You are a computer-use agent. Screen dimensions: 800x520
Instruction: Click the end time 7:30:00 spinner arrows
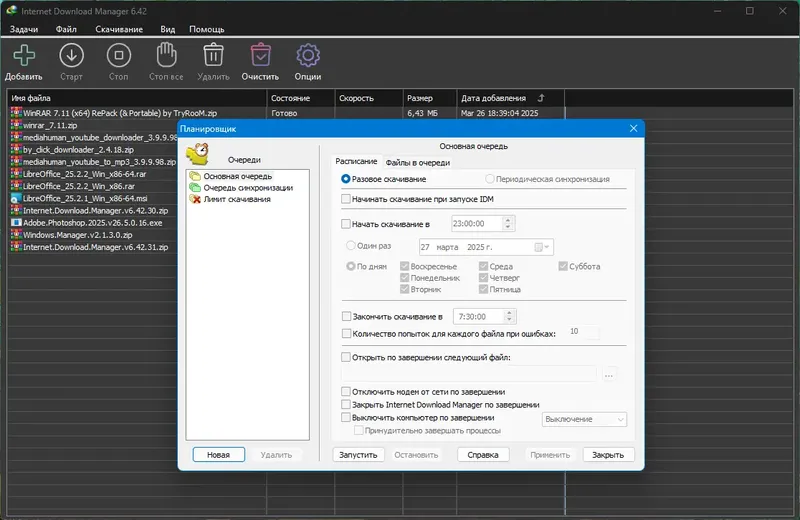click(x=509, y=316)
